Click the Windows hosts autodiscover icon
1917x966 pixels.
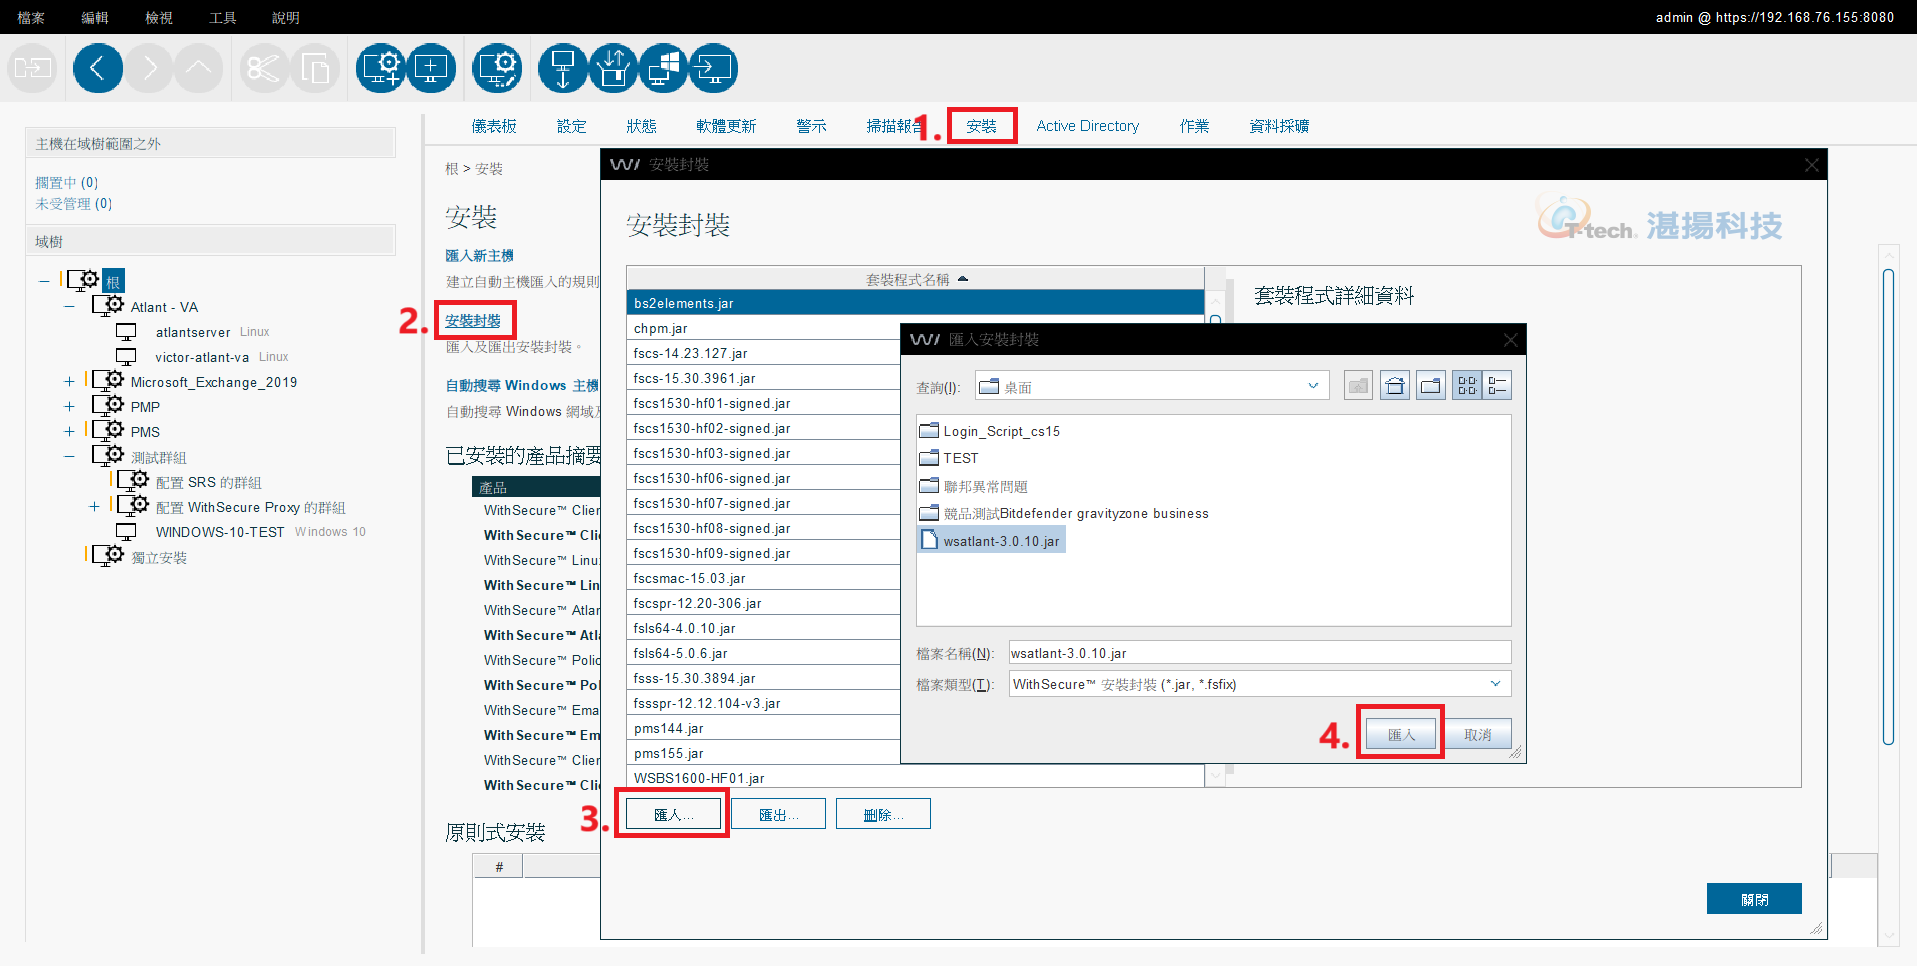pyautogui.click(x=663, y=68)
